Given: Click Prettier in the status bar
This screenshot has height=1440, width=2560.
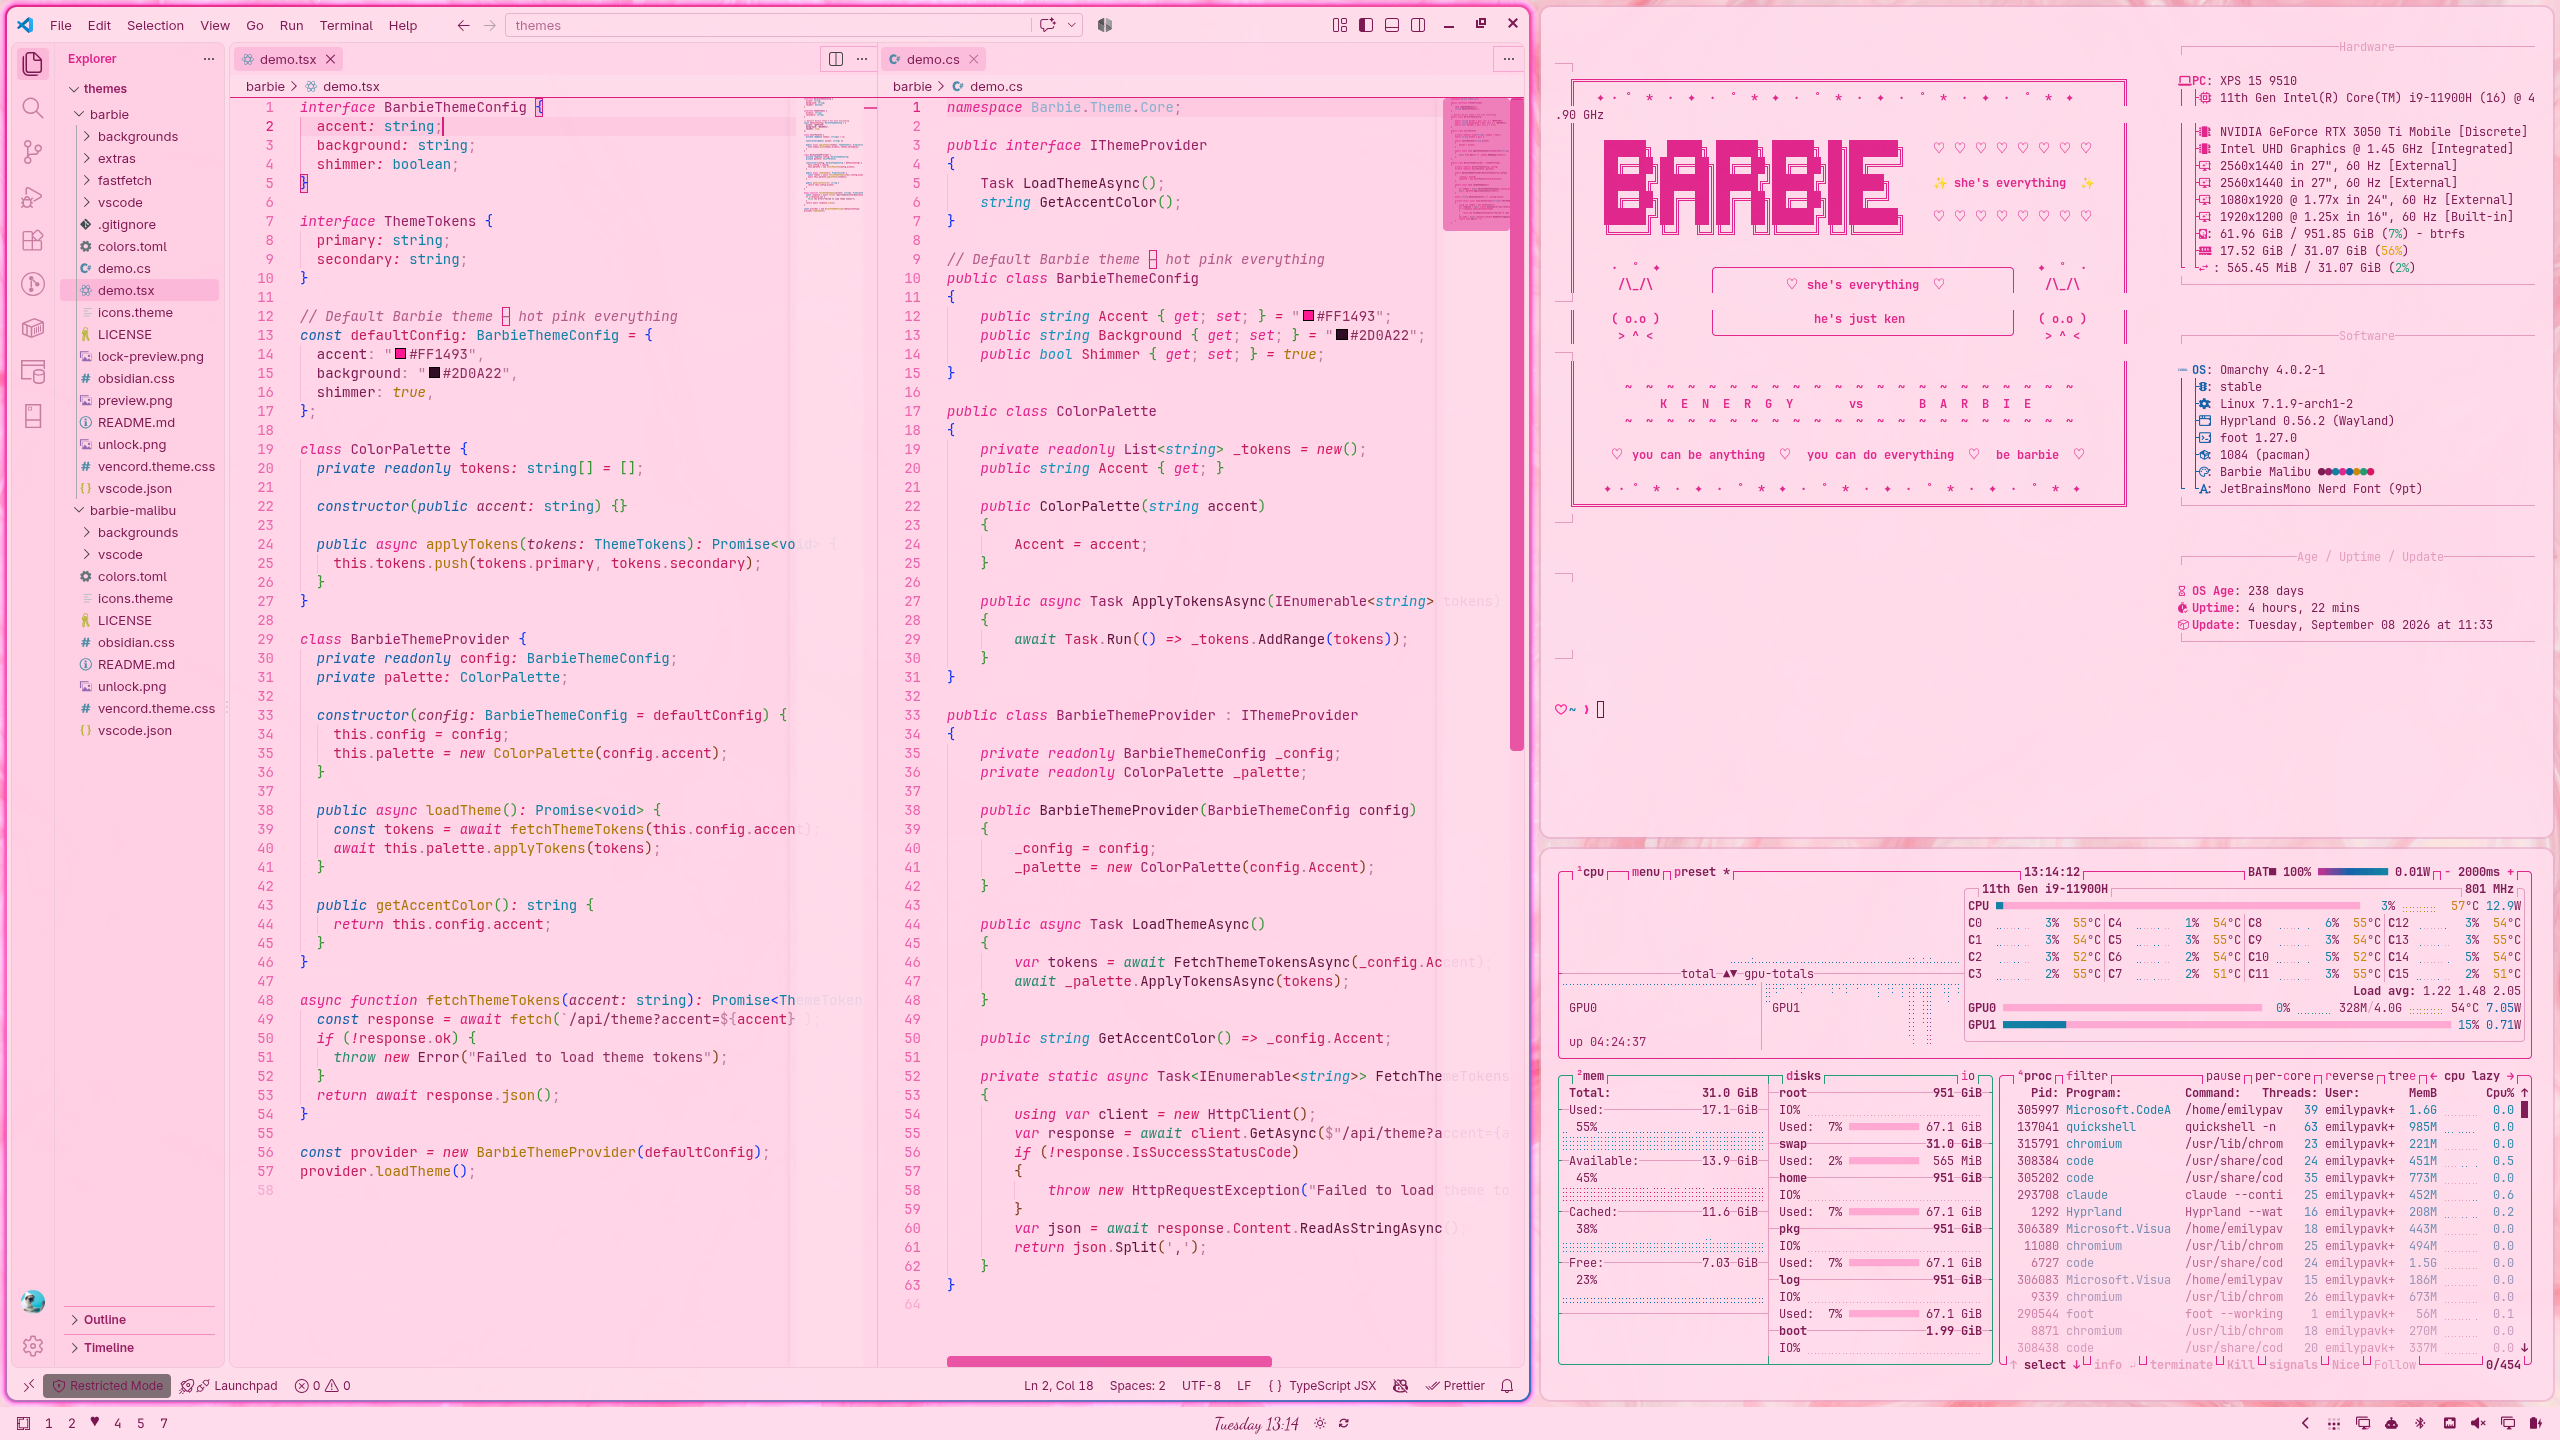Looking at the screenshot, I should (x=1455, y=1386).
